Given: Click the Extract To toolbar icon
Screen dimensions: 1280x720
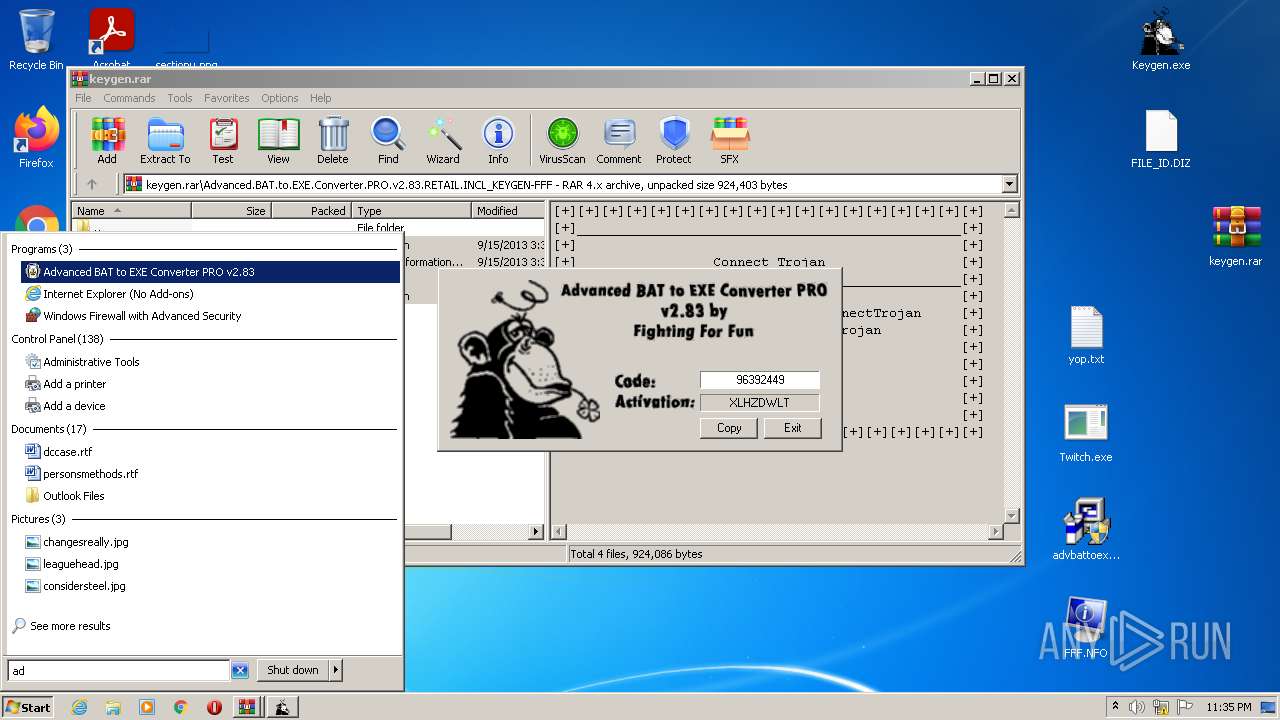Looking at the screenshot, I should pyautogui.click(x=165, y=140).
